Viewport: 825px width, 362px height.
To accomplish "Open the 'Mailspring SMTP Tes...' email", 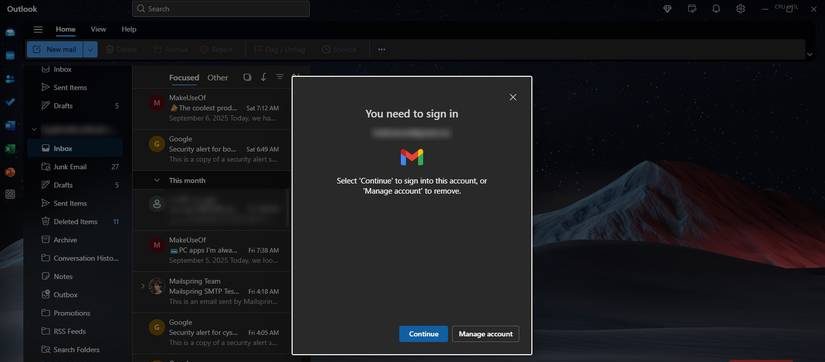I will pyautogui.click(x=211, y=291).
